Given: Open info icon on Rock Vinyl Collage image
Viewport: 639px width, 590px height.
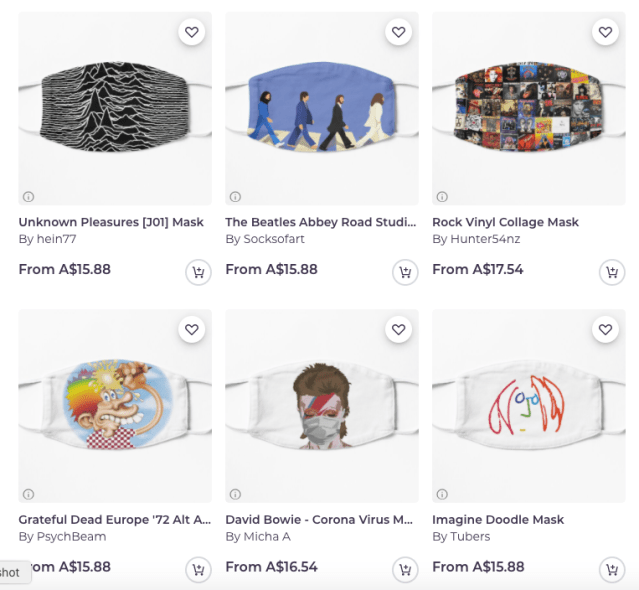Looking at the screenshot, I should (442, 196).
